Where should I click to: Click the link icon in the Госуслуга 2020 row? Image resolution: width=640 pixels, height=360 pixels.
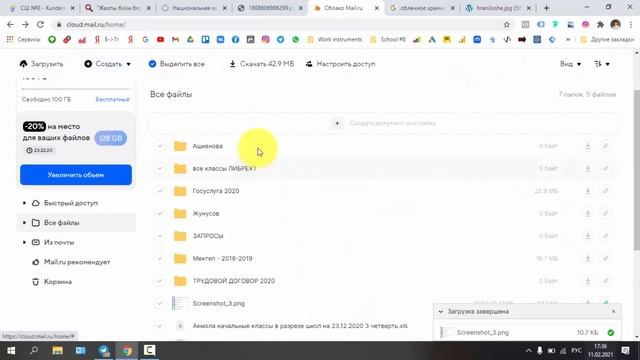coord(606,191)
